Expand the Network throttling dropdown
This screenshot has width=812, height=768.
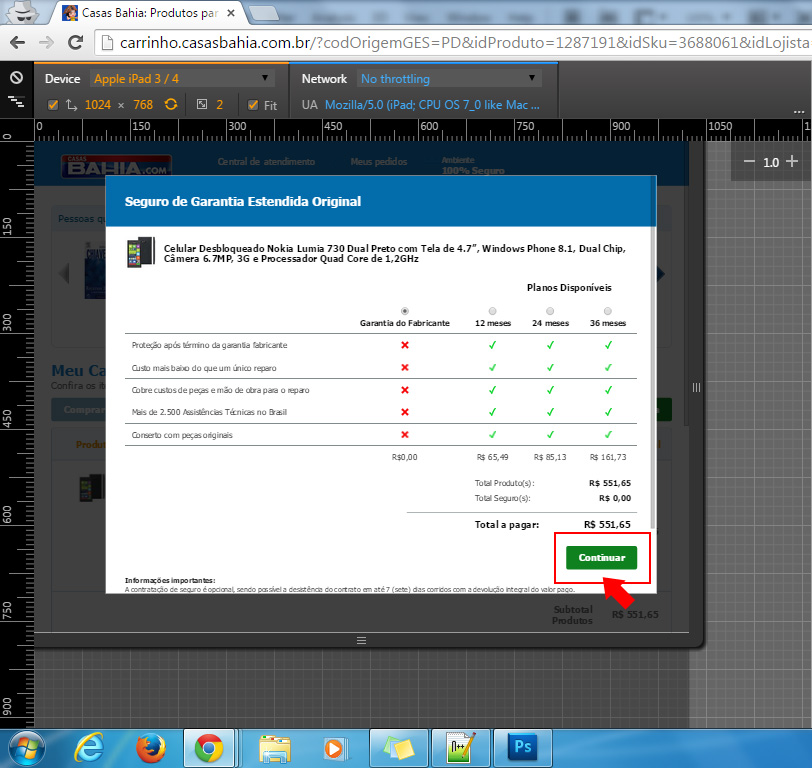pos(448,78)
